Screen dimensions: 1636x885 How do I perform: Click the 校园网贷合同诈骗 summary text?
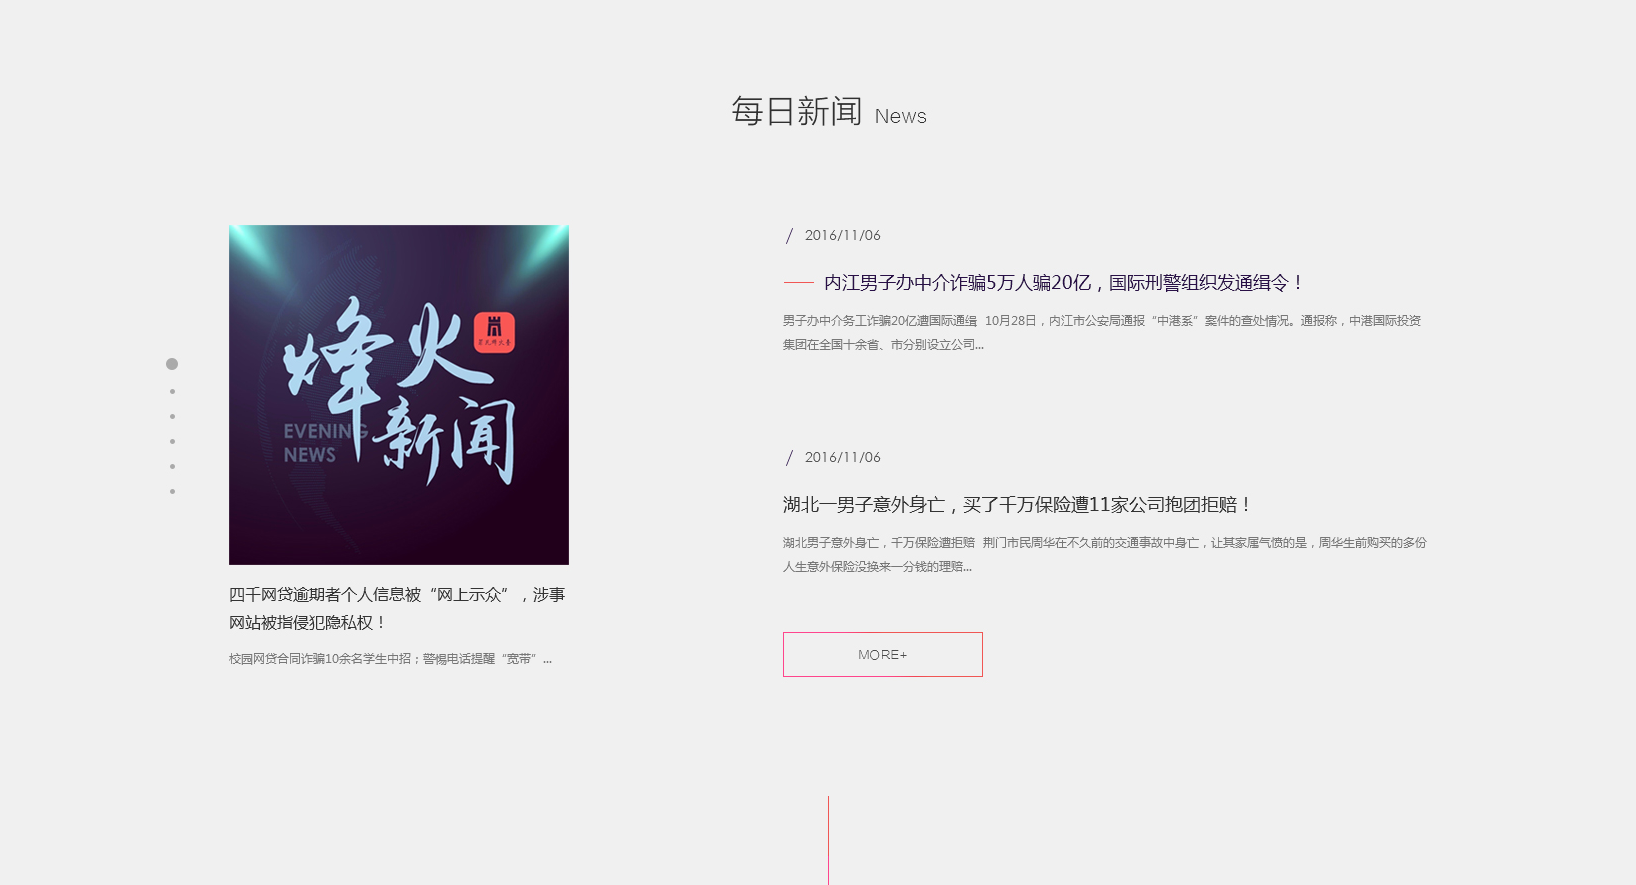[x=390, y=659]
